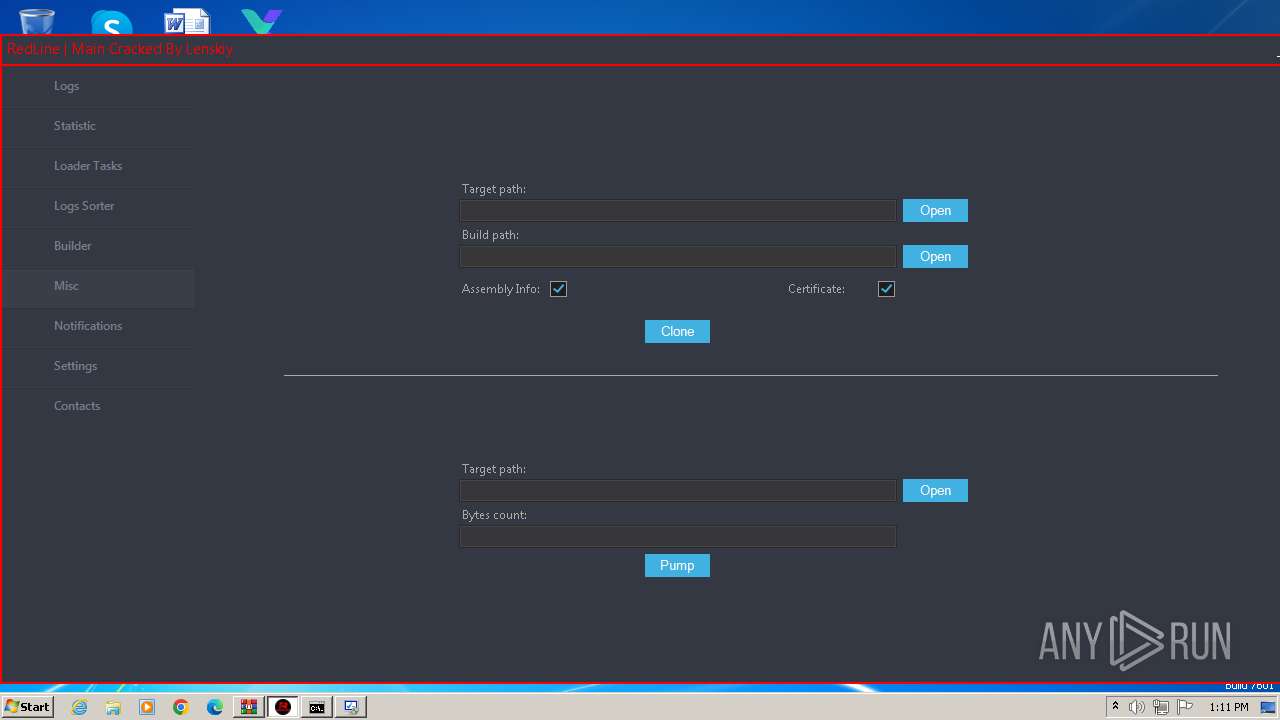
Task: Open the Word document desktop icon
Action: pos(187,20)
